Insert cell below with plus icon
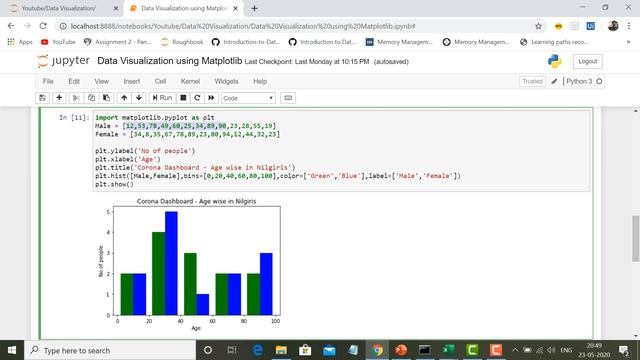640x360 pixels. pos(59,98)
